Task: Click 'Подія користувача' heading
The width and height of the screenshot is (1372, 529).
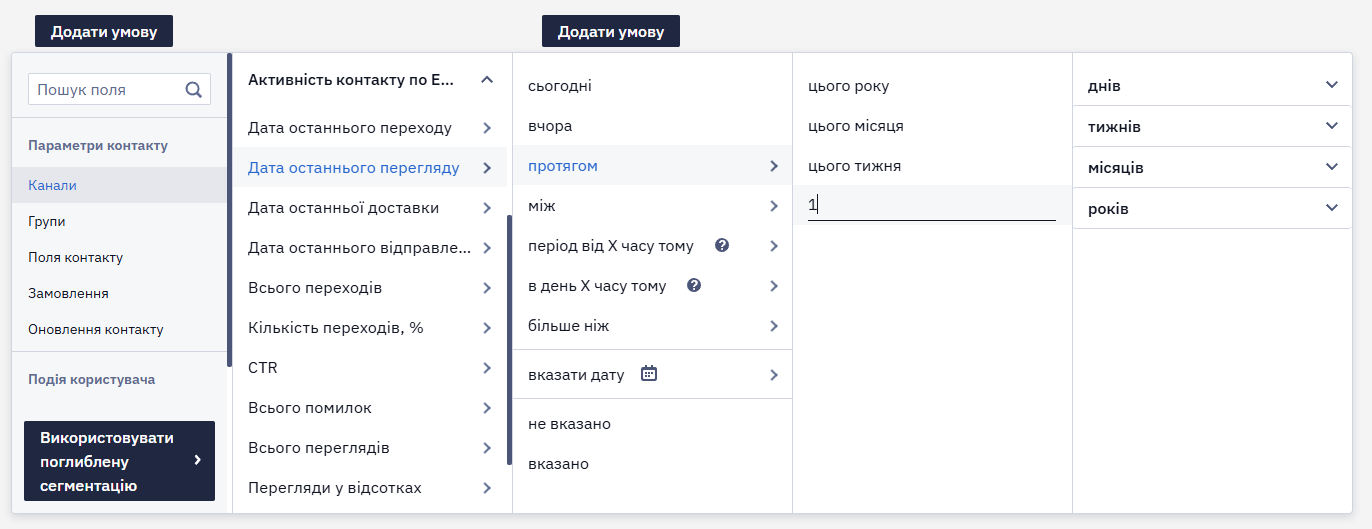Action: click(x=92, y=379)
